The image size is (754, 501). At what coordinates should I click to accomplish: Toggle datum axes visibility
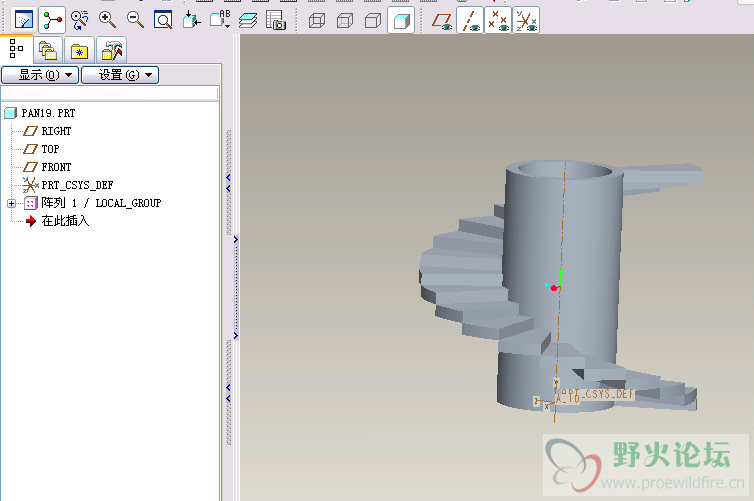(x=470, y=21)
